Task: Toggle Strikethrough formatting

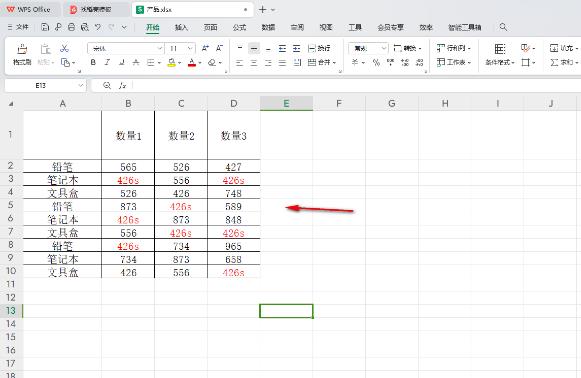Action: coord(136,63)
